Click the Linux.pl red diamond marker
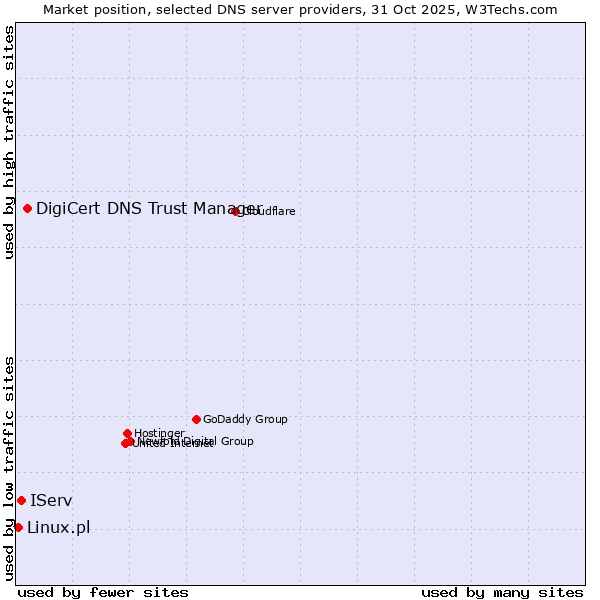This screenshot has width=600, height=600. (x=18, y=527)
